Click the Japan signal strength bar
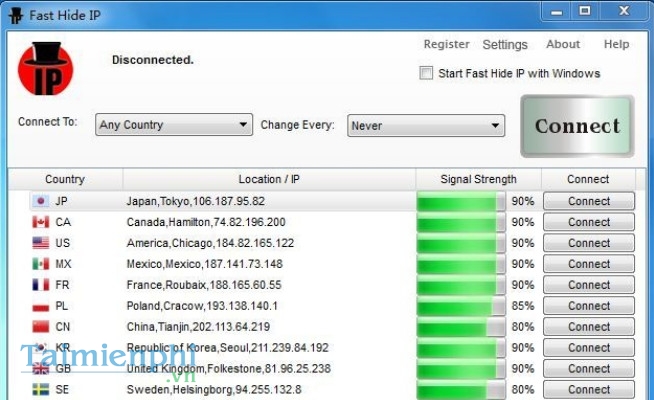Viewport: 654px width, 400px height. click(461, 201)
